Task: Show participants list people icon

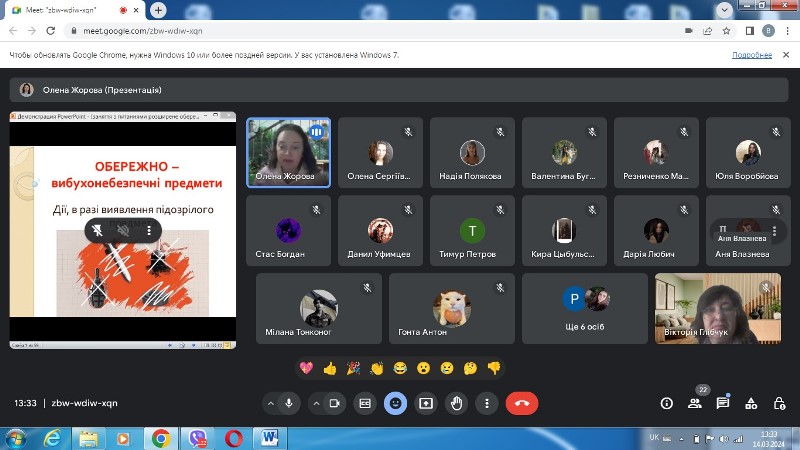Action: [x=694, y=403]
